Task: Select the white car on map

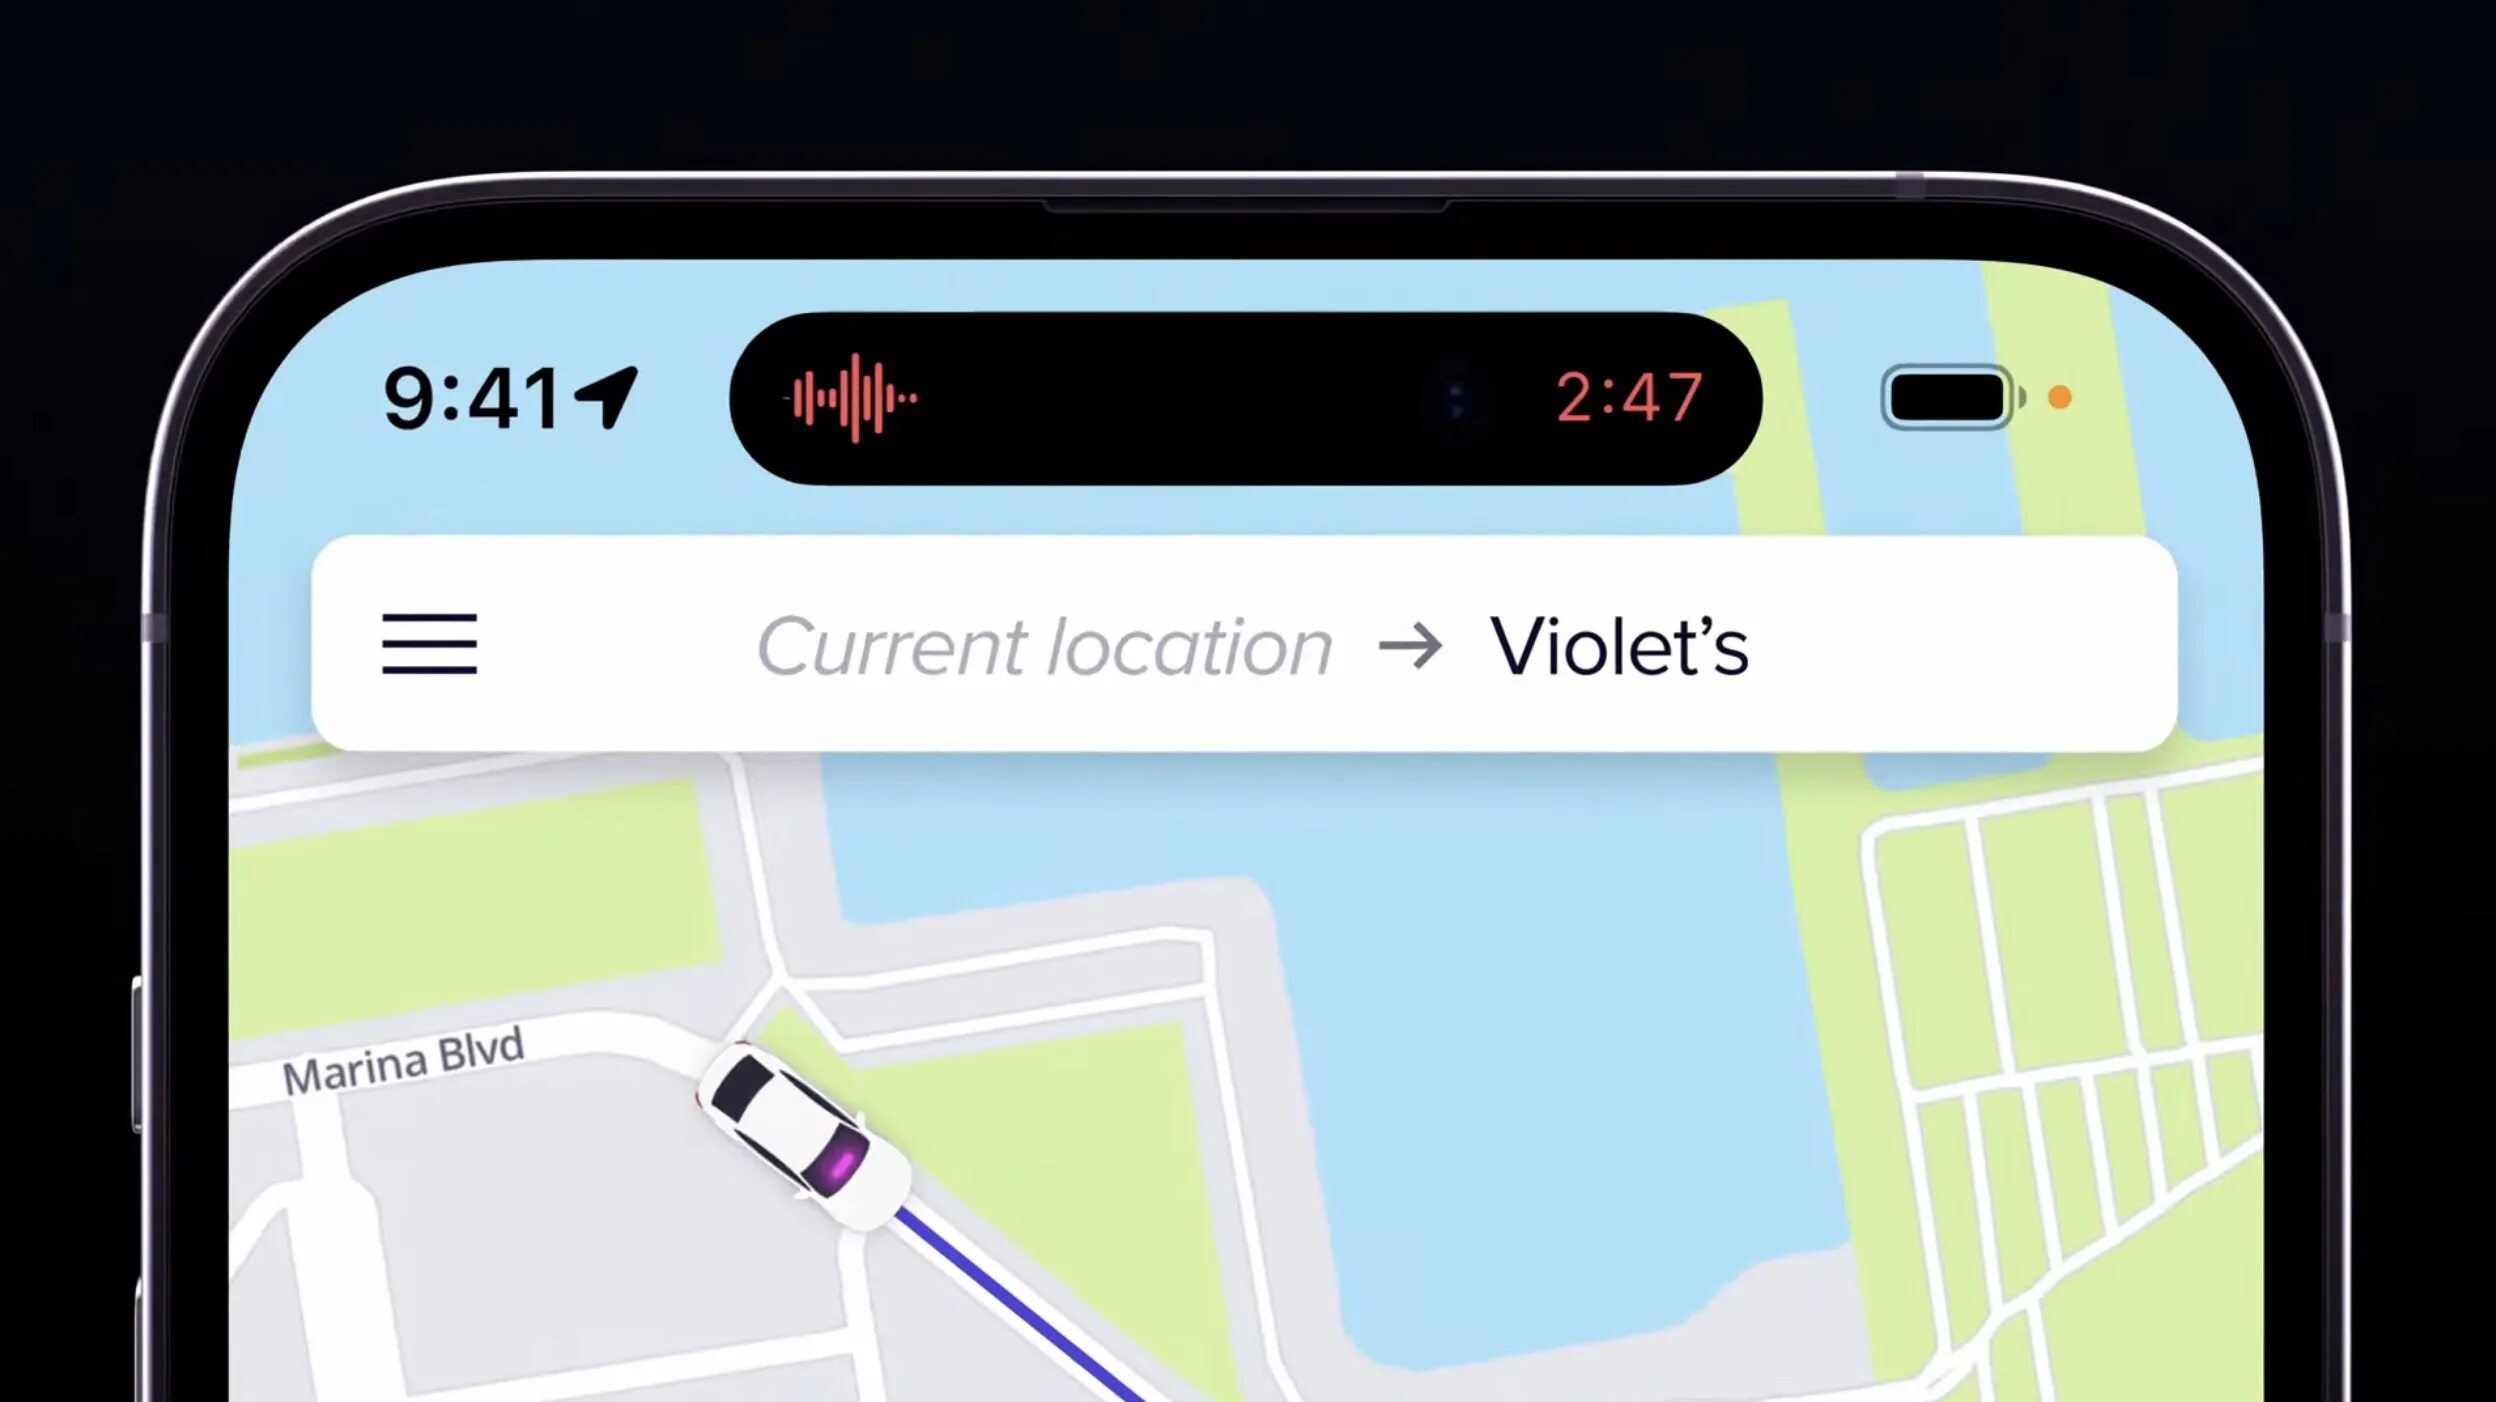Action: coord(803,1136)
